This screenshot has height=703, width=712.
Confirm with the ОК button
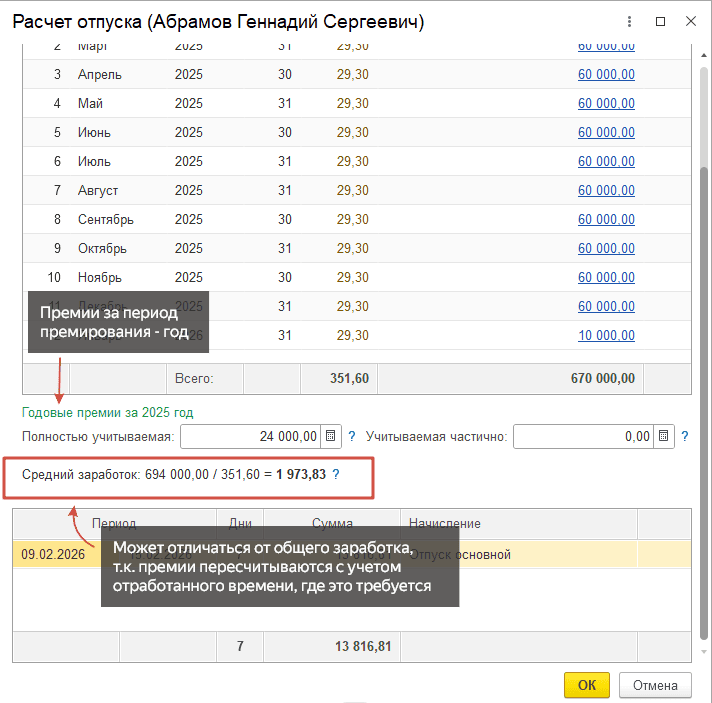click(x=586, y=685)
